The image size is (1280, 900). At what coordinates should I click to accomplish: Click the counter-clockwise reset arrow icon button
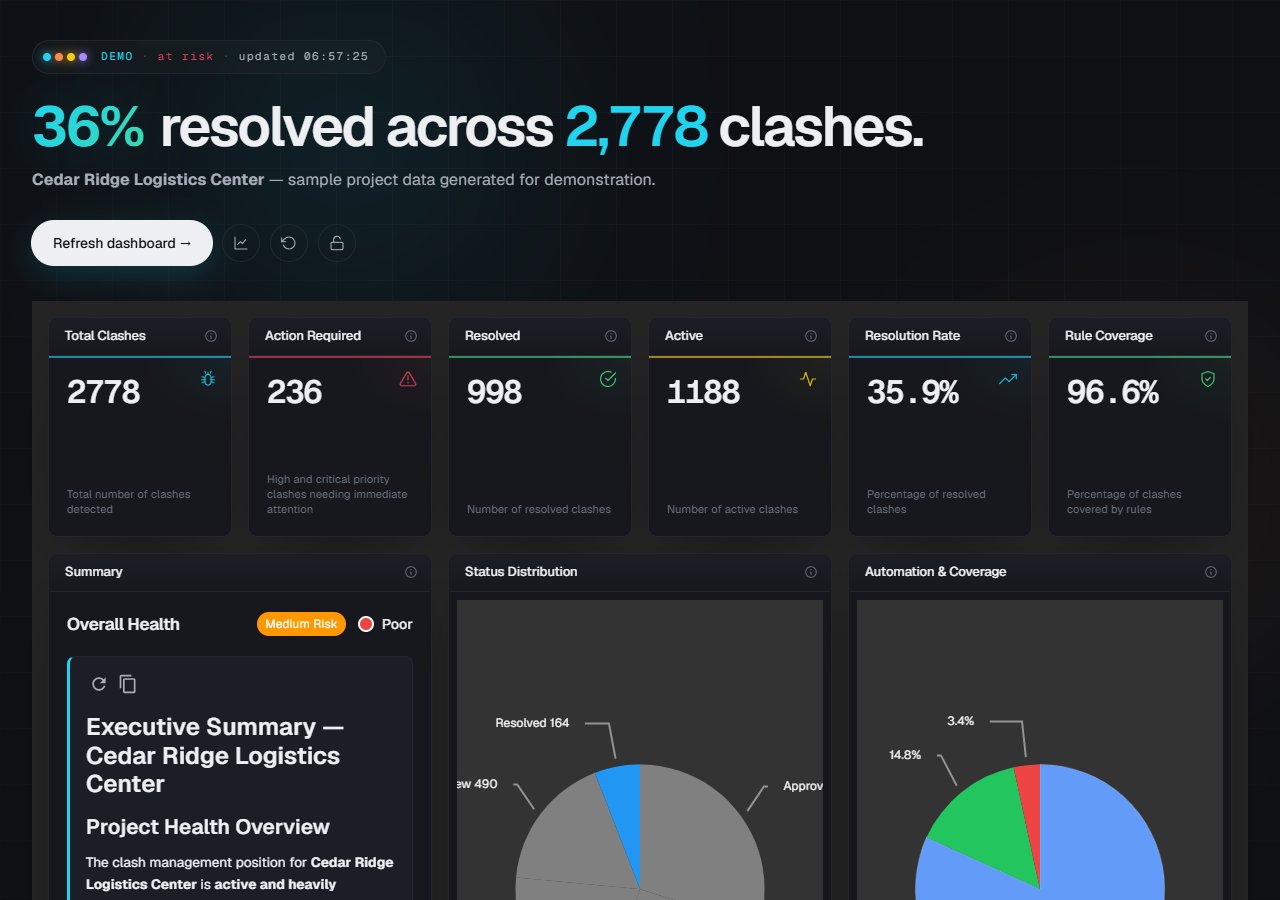tap(289, 243)
